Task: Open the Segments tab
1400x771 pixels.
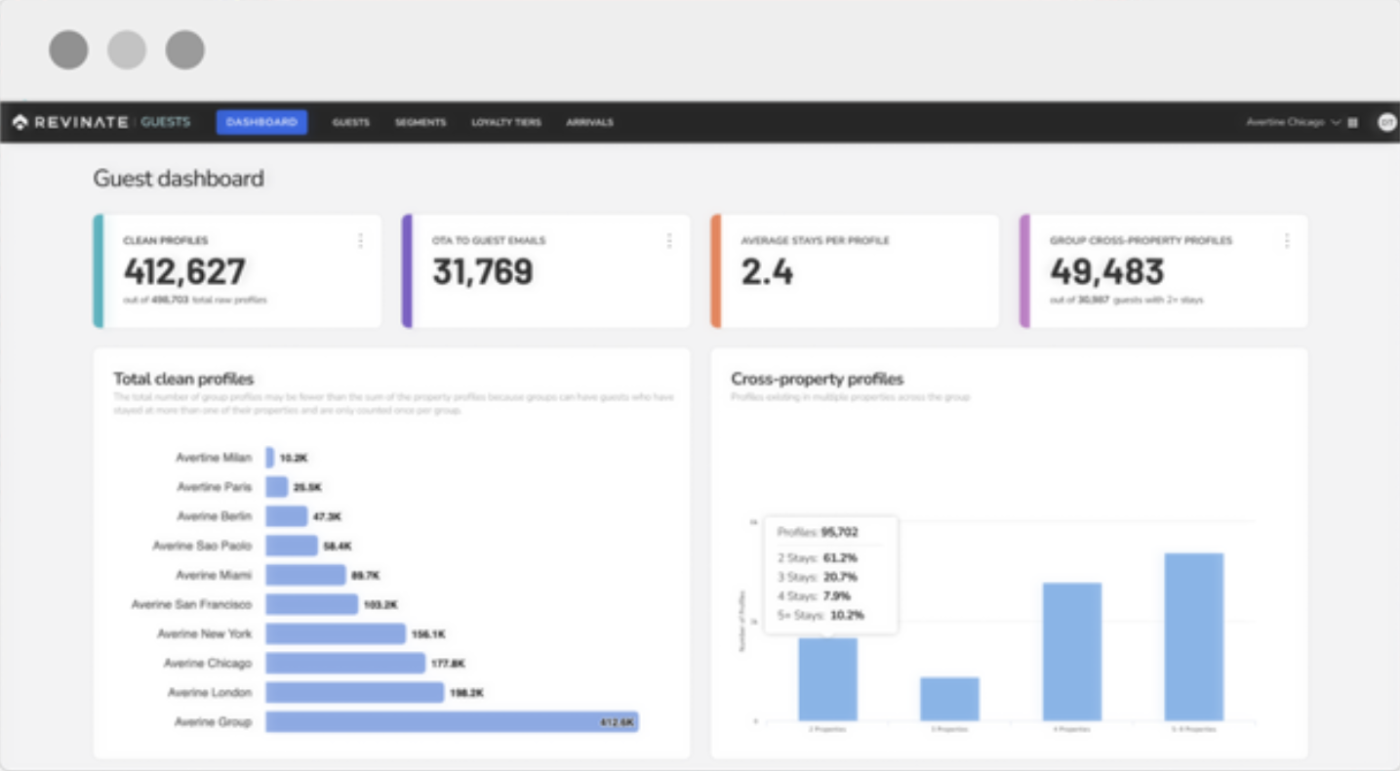Action: tap(420, 122)
